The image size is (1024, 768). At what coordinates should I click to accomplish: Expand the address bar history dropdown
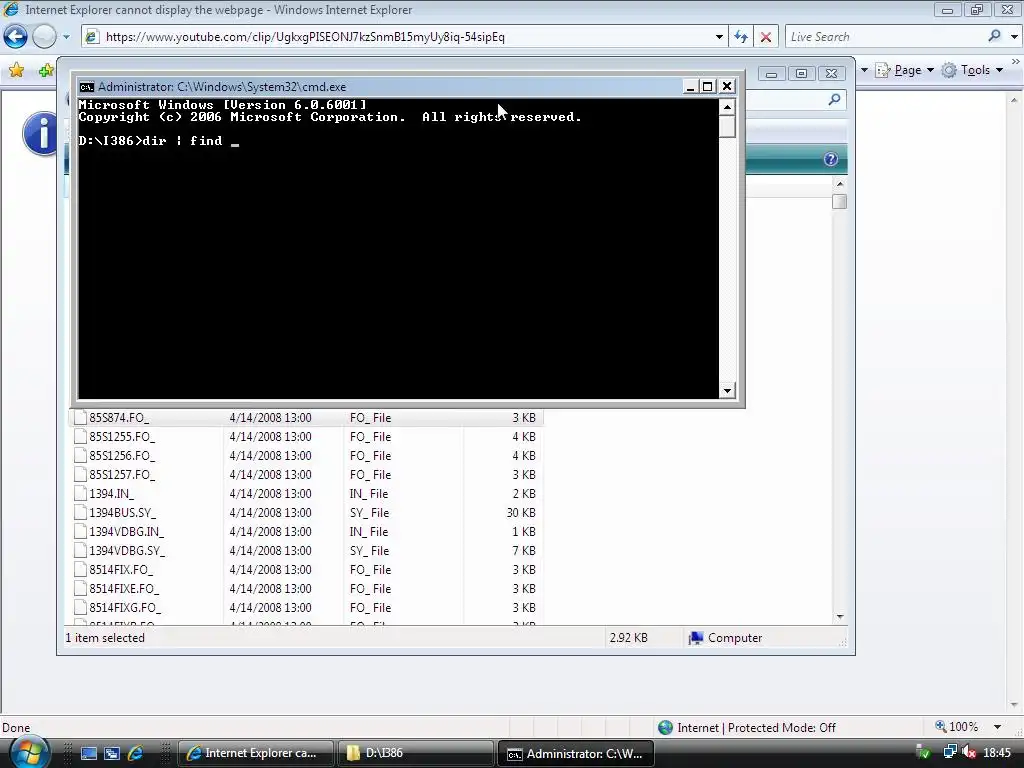click(719, 37)
